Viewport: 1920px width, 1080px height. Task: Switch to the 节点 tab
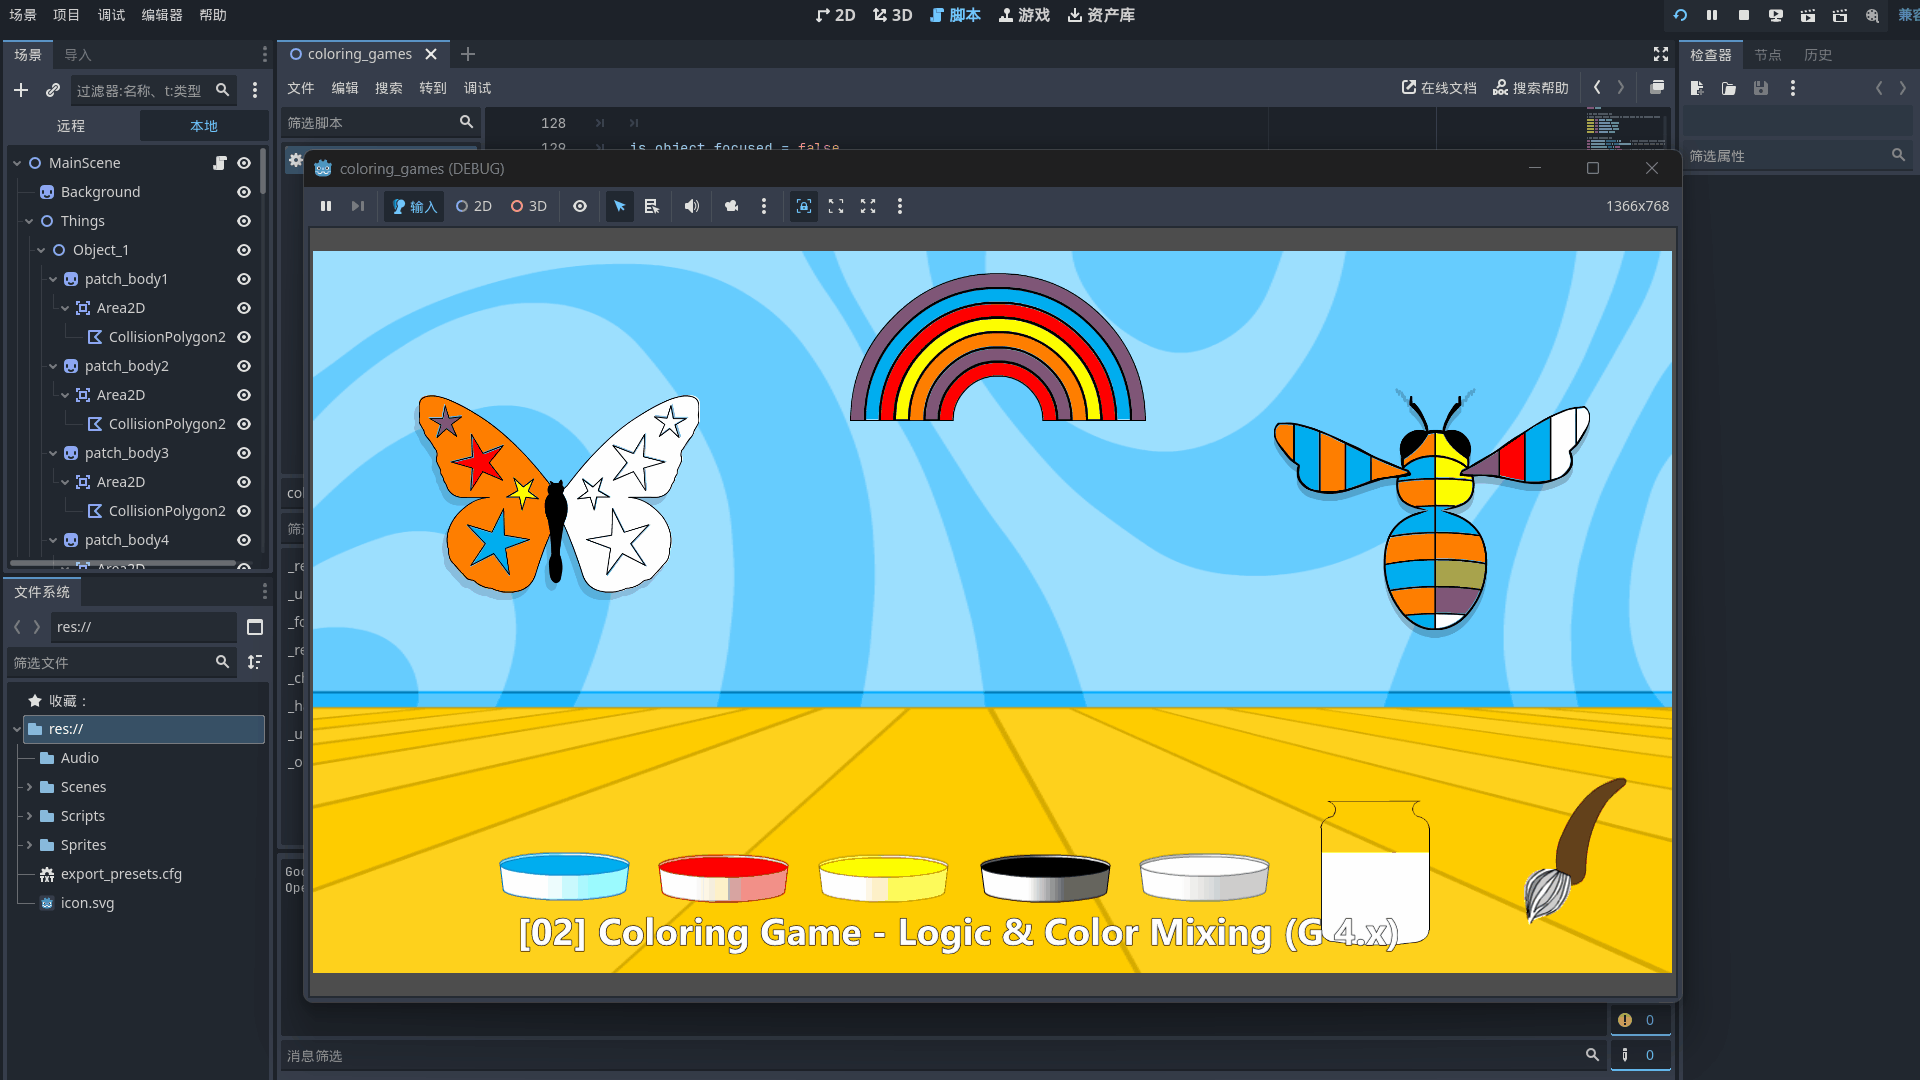(x=1767, y=55)
